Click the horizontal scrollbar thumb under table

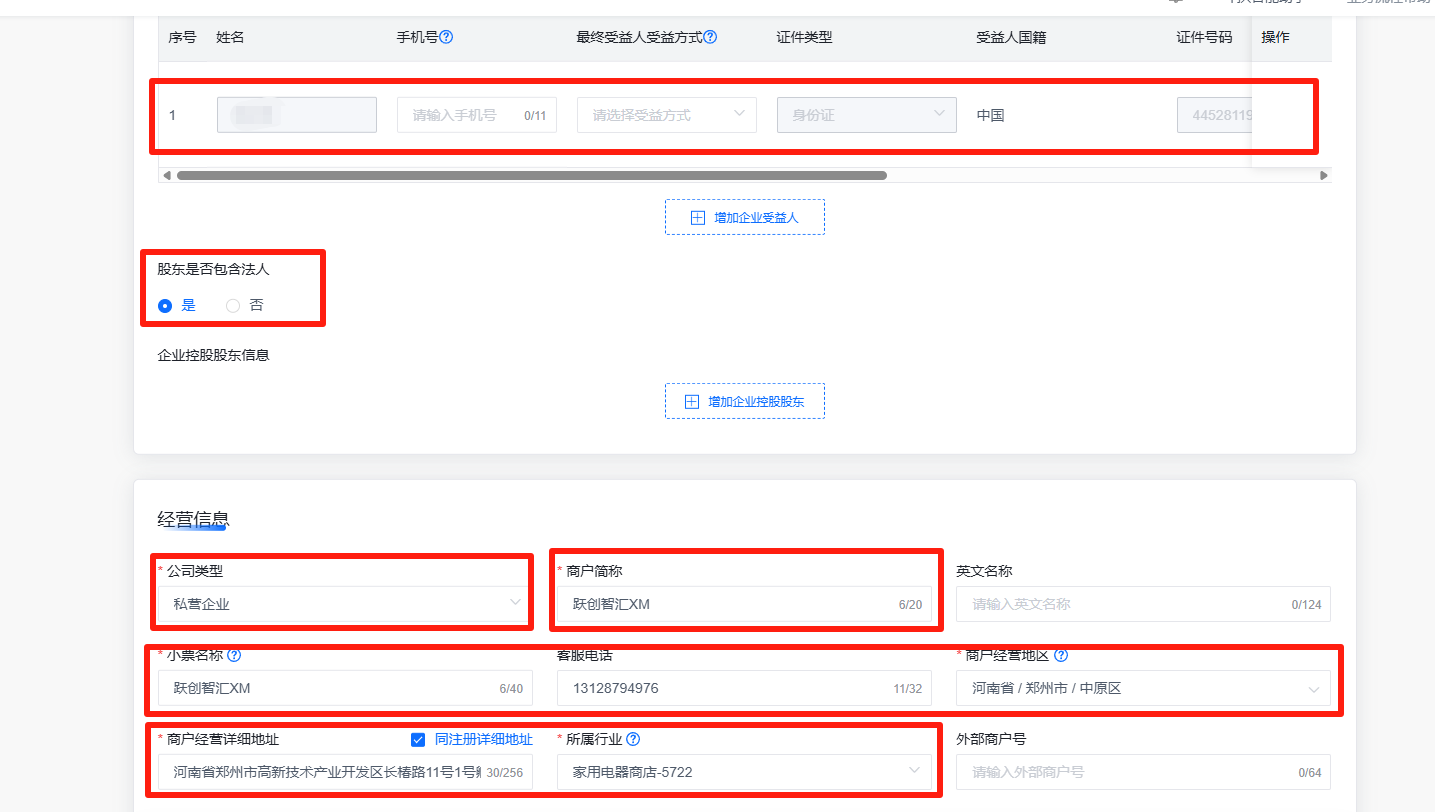(x=532, y=175)
